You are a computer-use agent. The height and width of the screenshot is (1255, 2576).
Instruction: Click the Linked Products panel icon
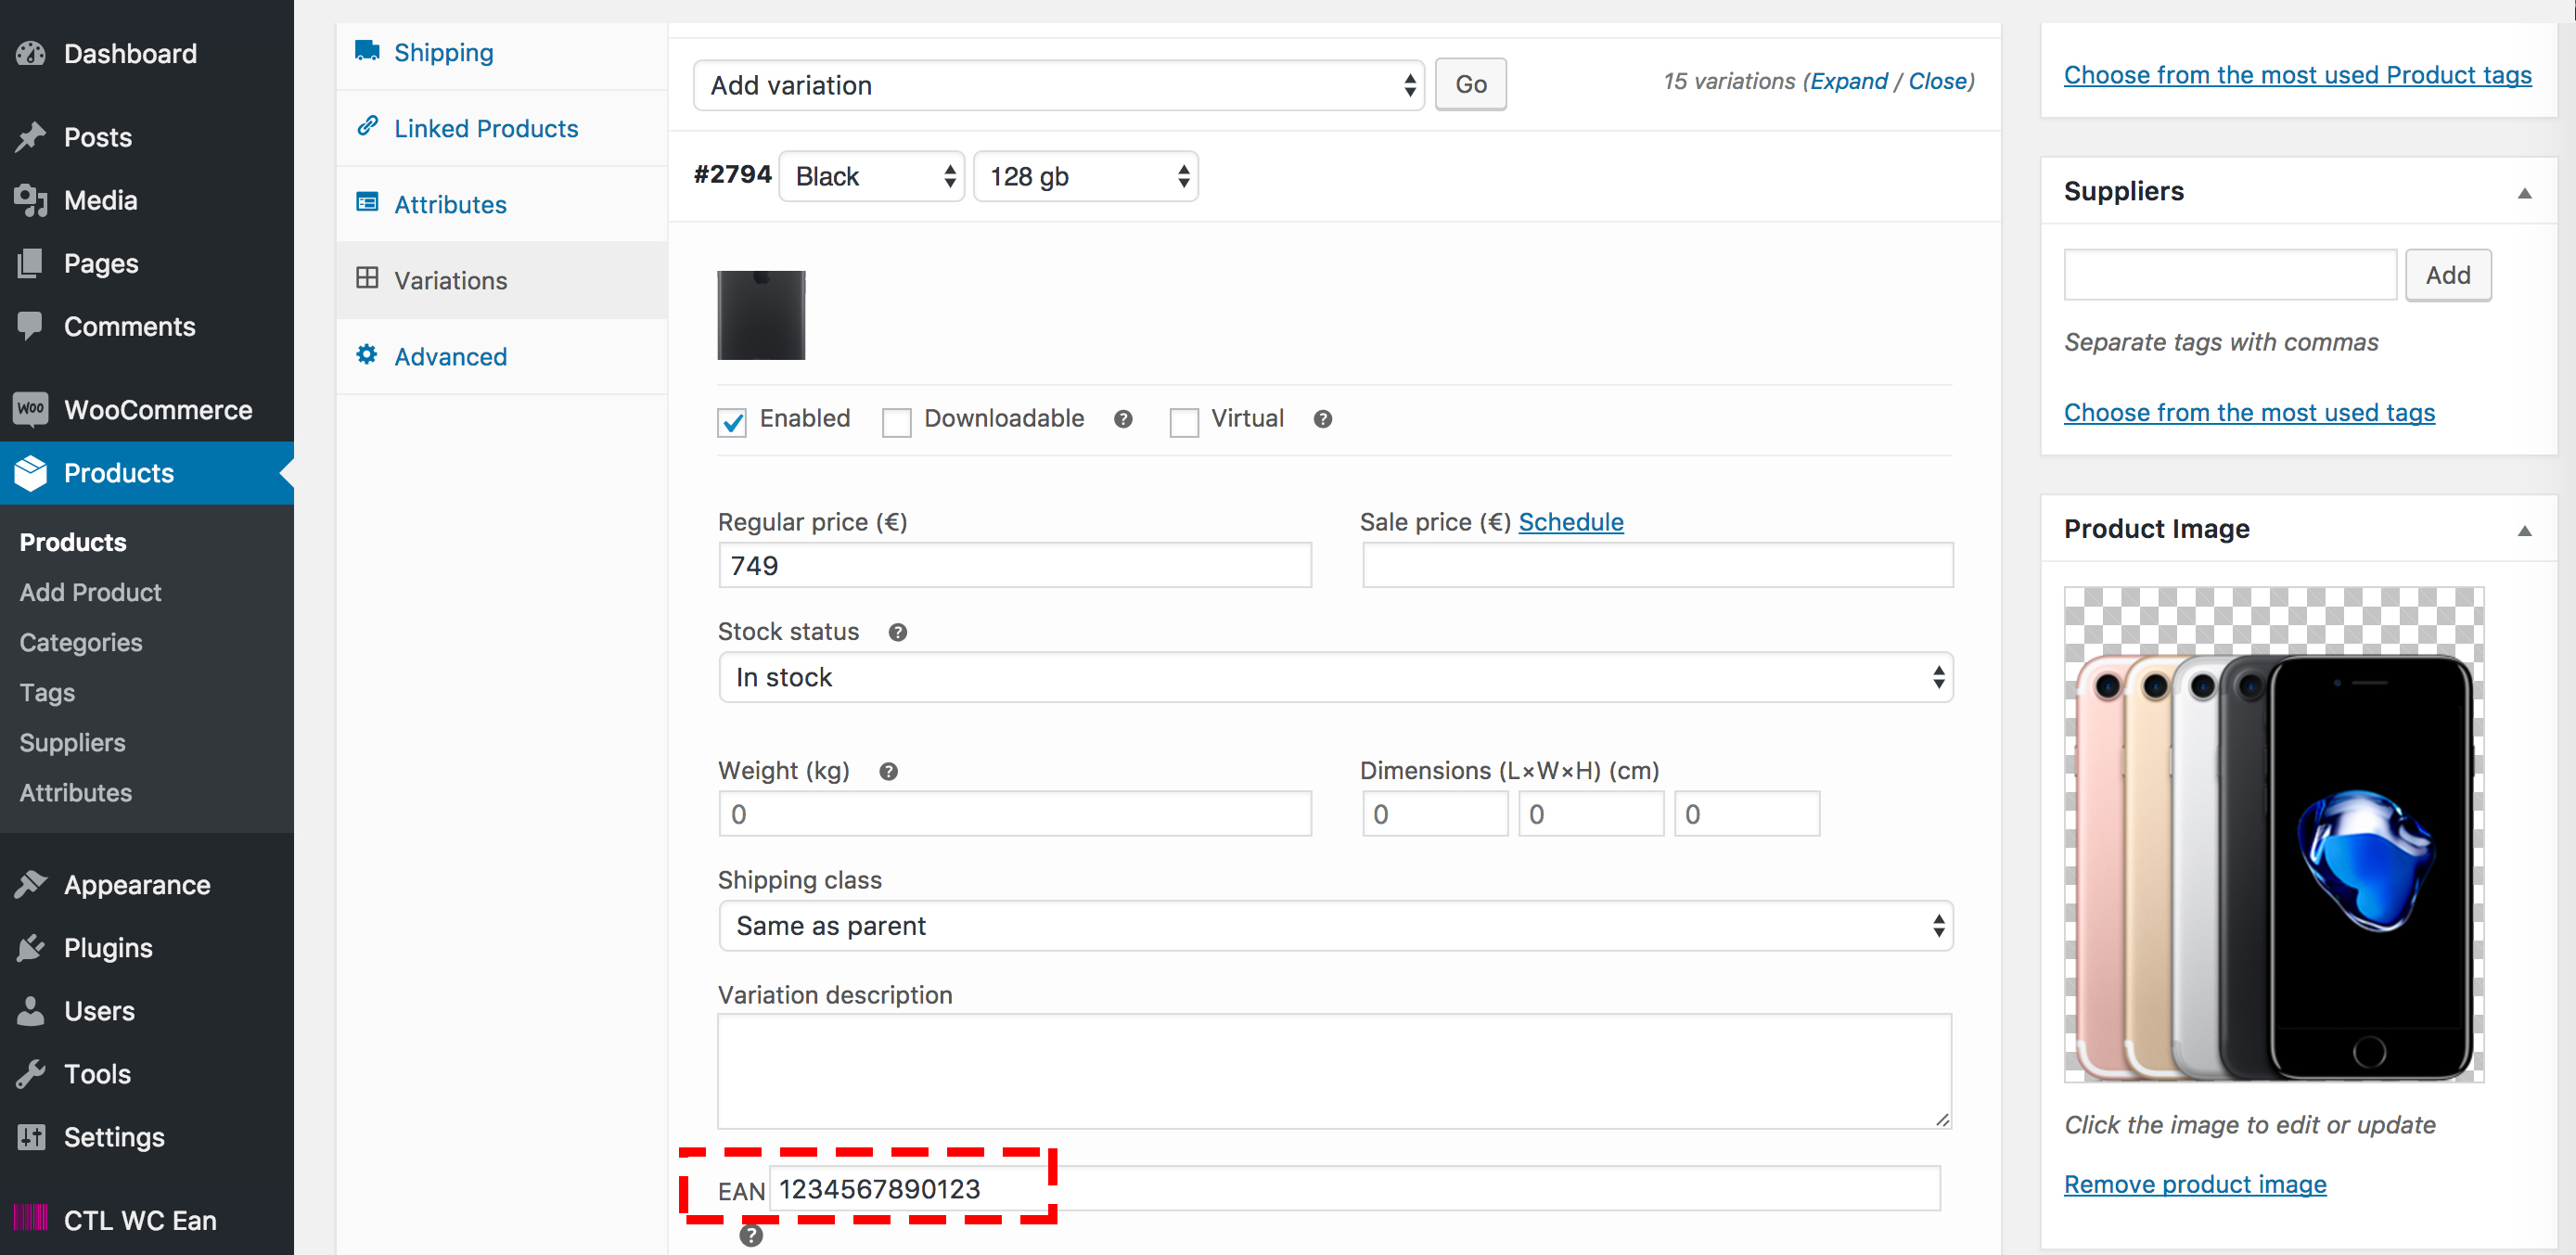[369, 126]
